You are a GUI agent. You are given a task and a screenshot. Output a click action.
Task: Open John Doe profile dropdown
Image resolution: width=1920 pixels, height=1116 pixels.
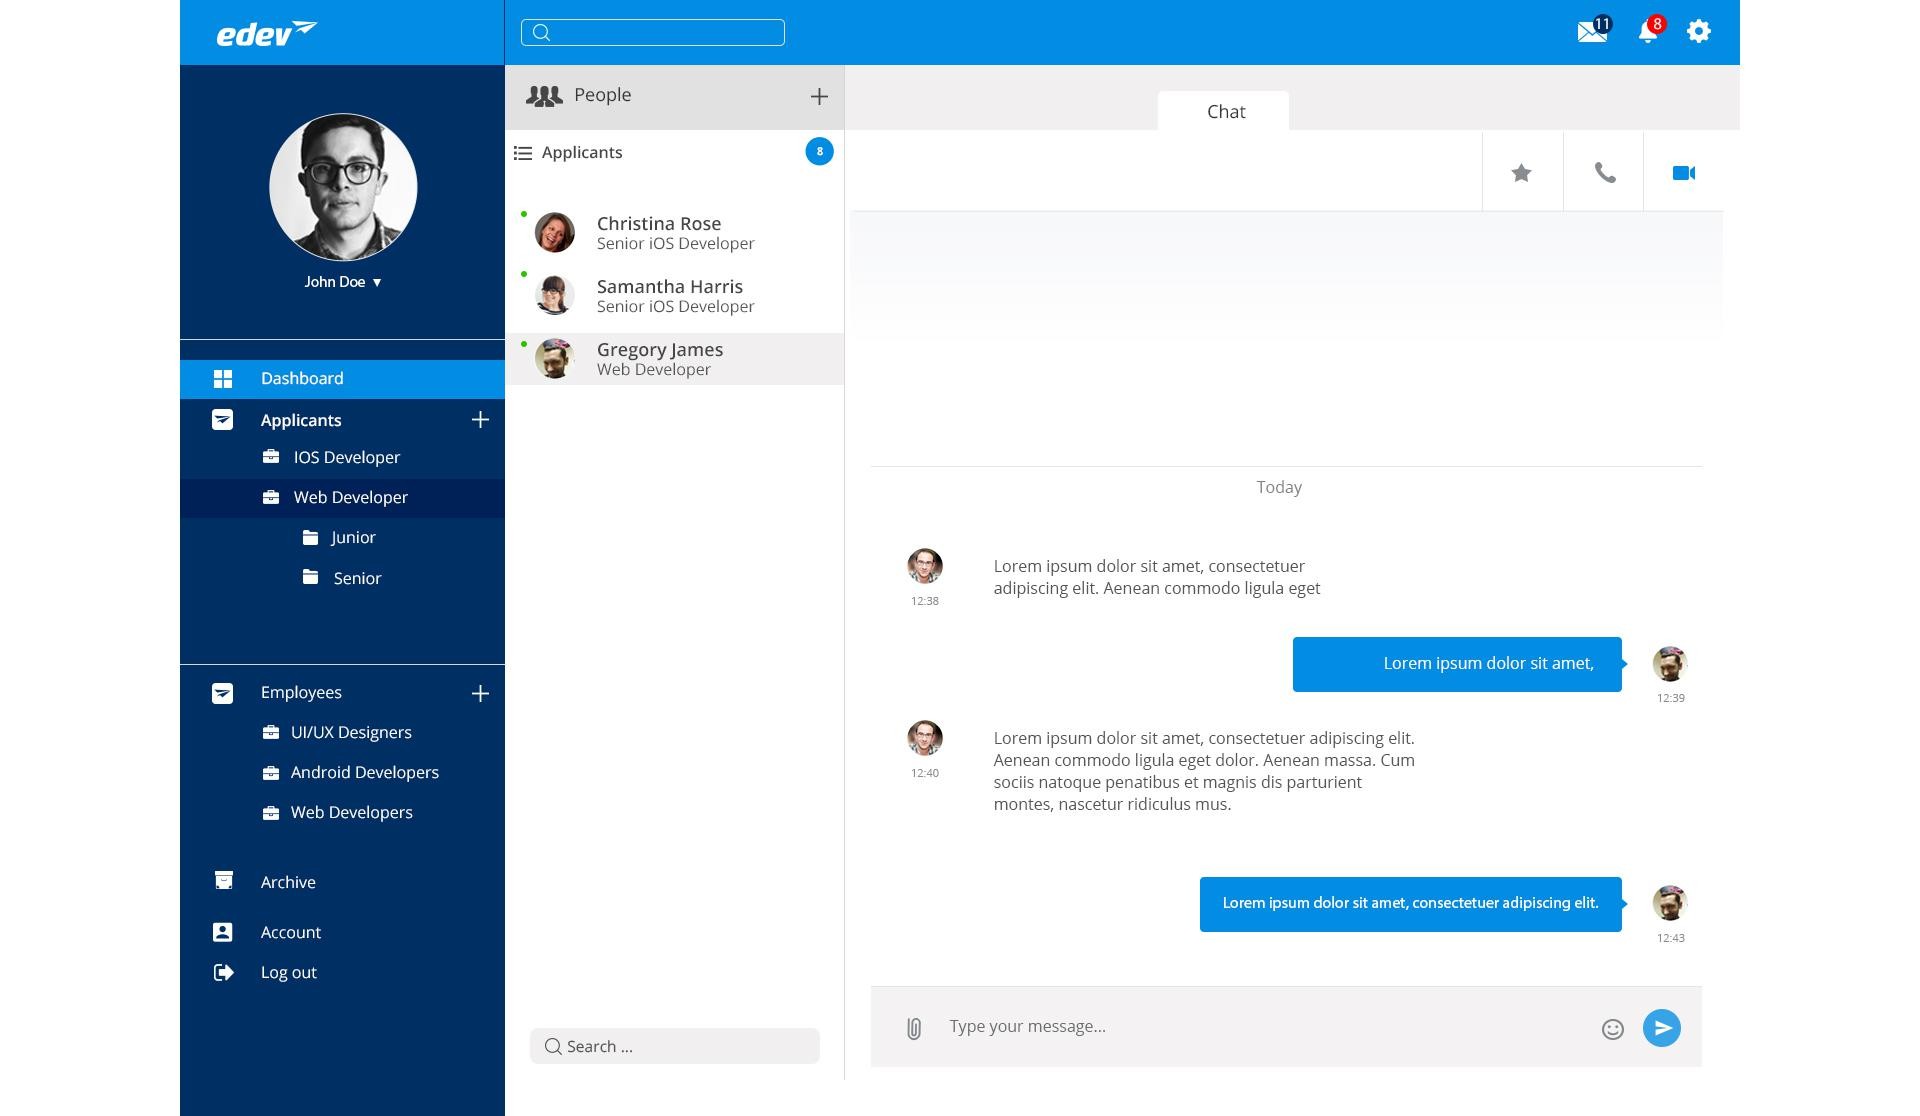point(343,282)
